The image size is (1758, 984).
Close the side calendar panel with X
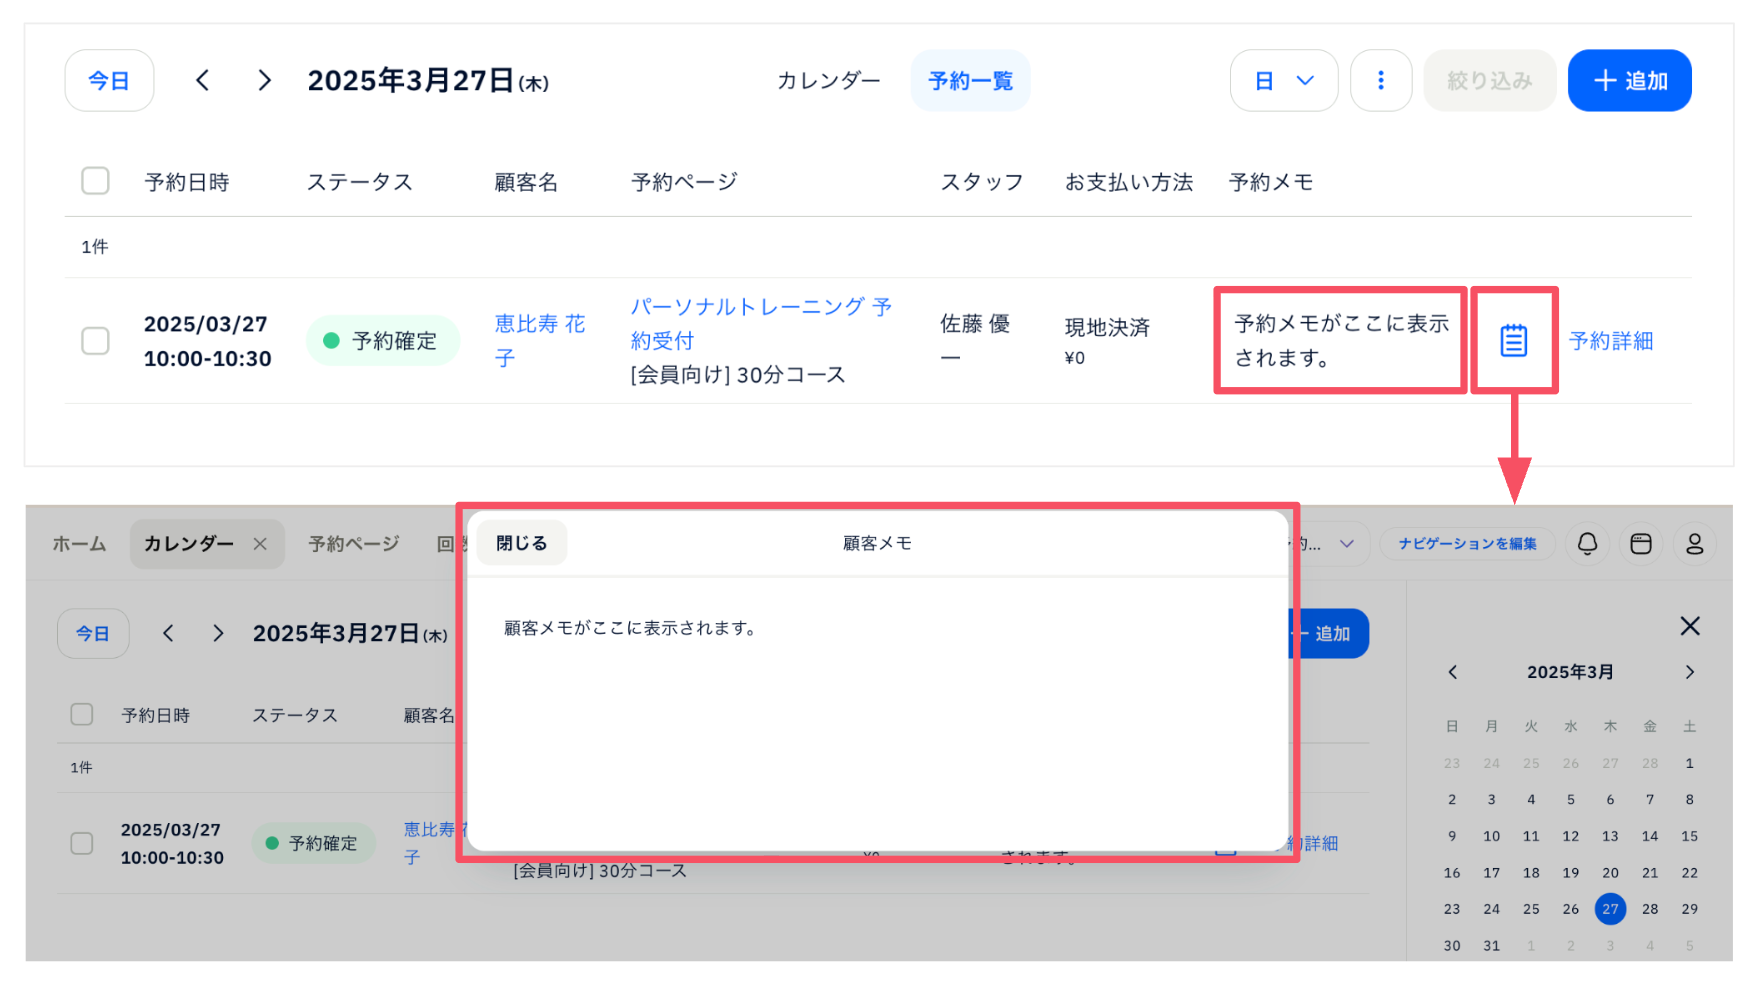[1689, 626]
